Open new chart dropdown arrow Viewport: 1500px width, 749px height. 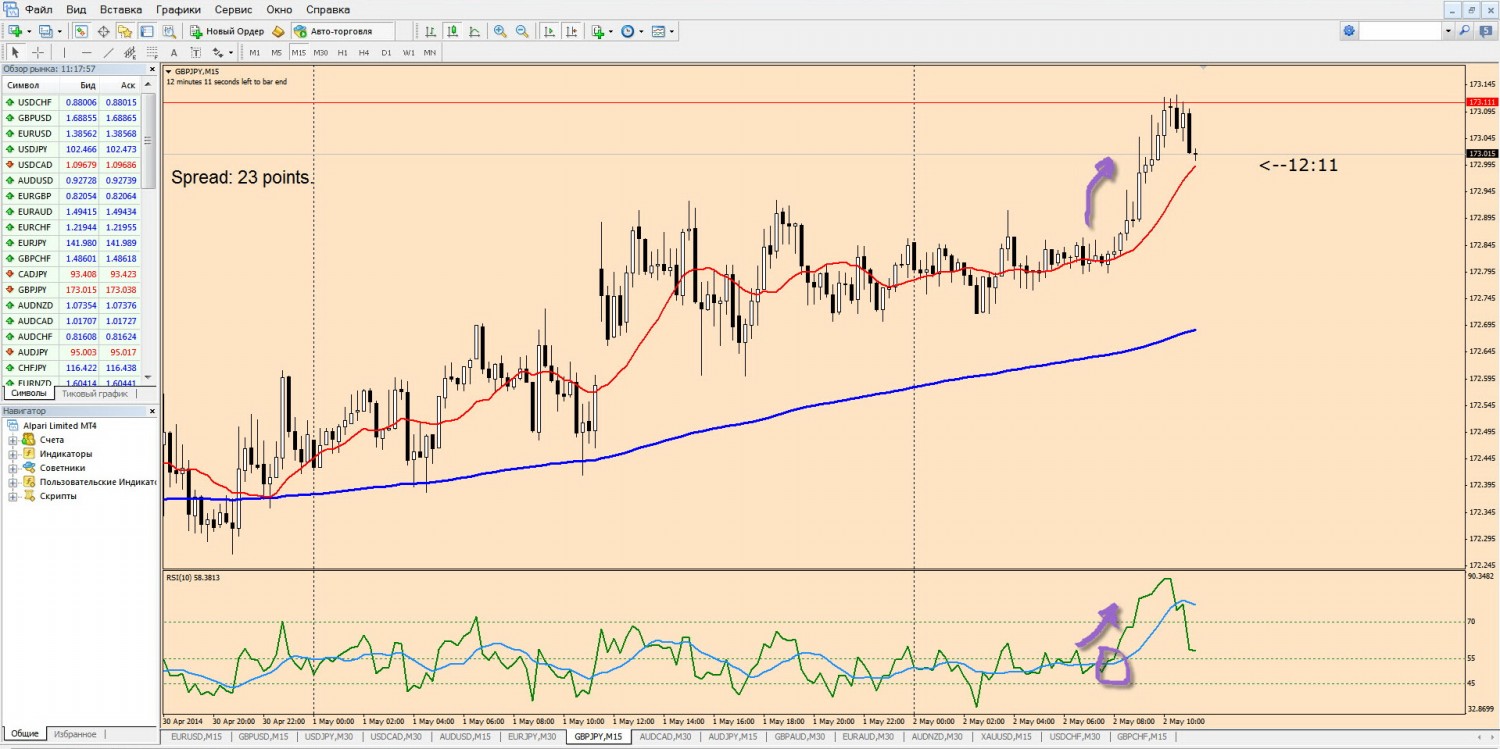(x=30, y=31)
